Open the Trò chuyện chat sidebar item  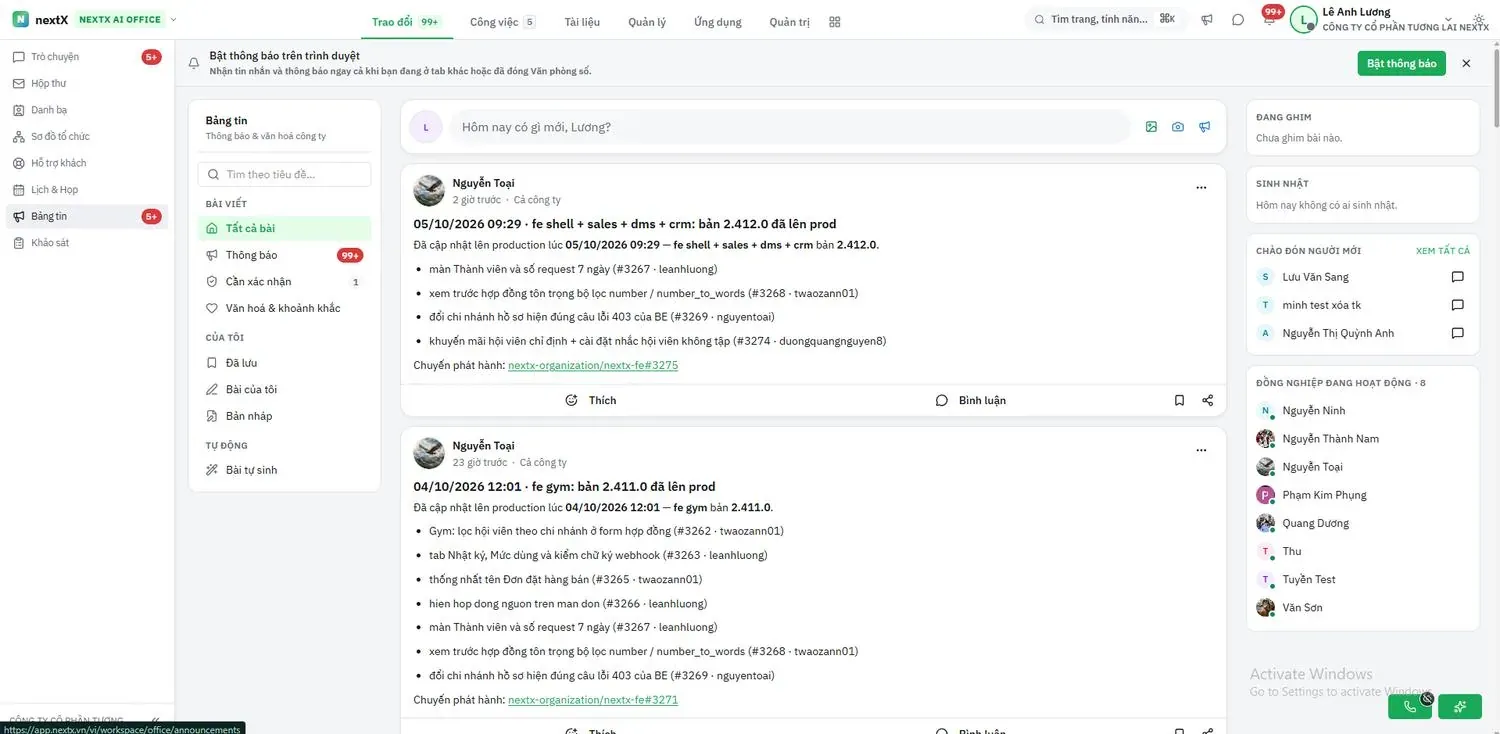(86, 57)
